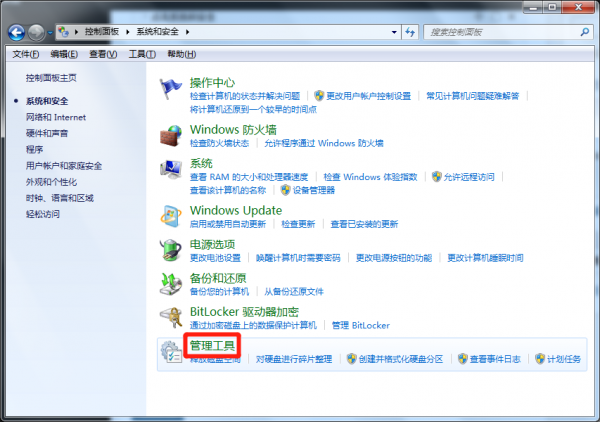This screenshot has width=600, height=422.
Task: Click the Forward navigation arrow button
Action: coord(36,33)
